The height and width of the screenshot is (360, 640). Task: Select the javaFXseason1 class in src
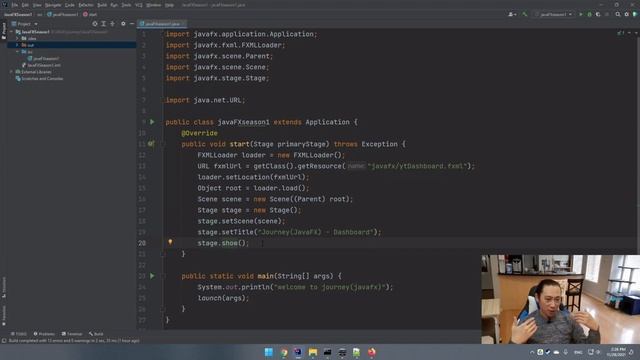[x=43, y=58]
